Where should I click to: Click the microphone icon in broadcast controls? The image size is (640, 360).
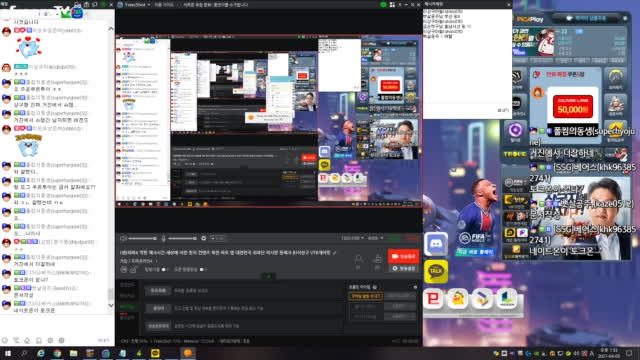[163, 238]
